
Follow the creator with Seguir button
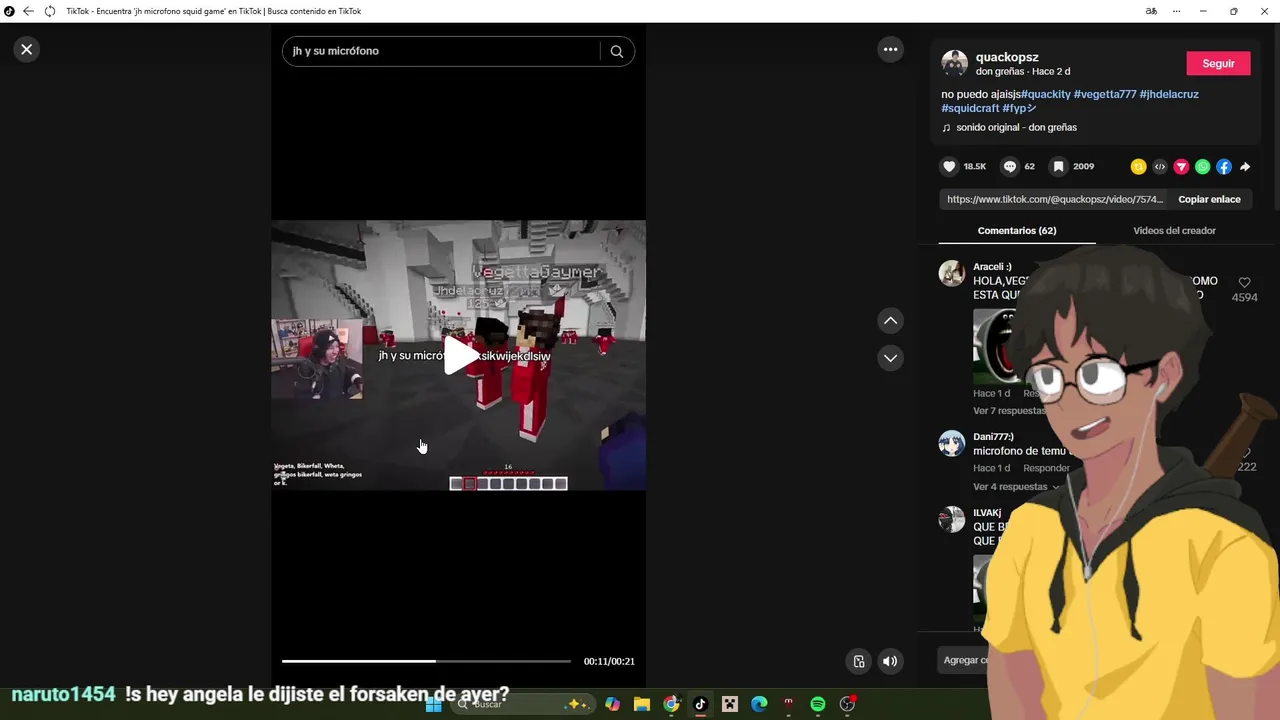click(1218, 63)
